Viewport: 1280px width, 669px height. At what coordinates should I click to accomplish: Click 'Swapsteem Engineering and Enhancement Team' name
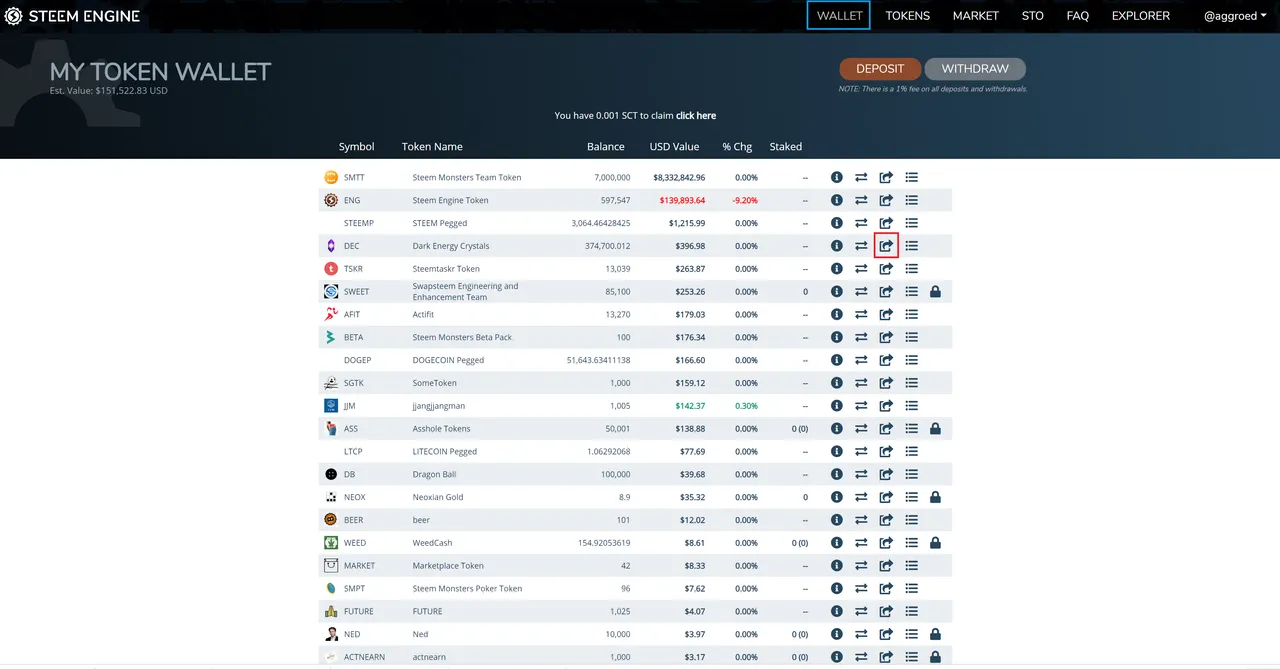[466, 292]
